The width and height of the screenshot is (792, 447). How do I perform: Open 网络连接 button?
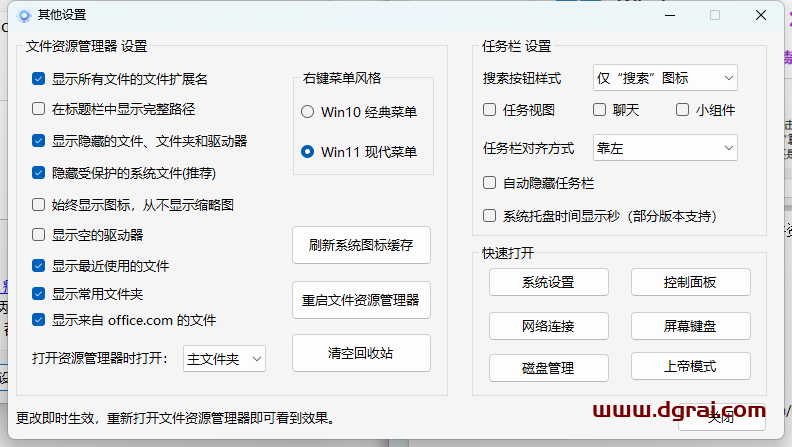click(549, 326)
